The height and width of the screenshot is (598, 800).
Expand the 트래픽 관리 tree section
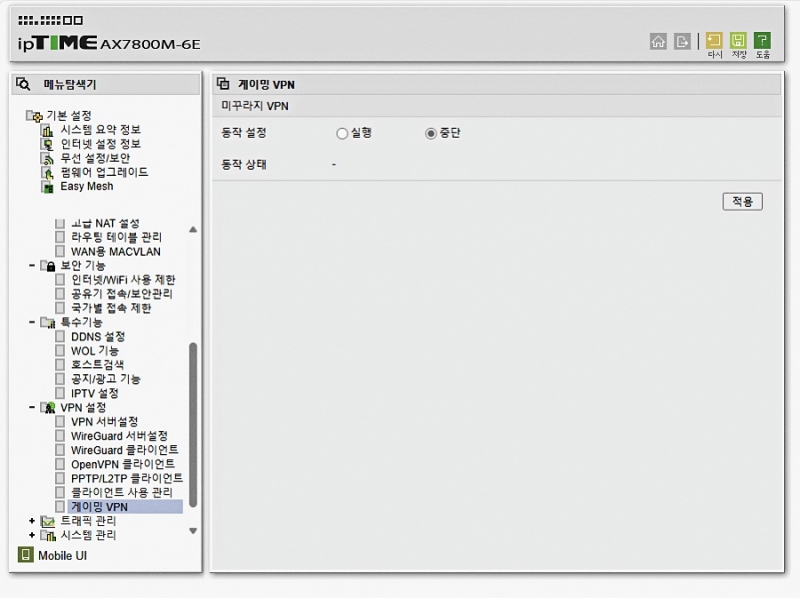(32, 521)
